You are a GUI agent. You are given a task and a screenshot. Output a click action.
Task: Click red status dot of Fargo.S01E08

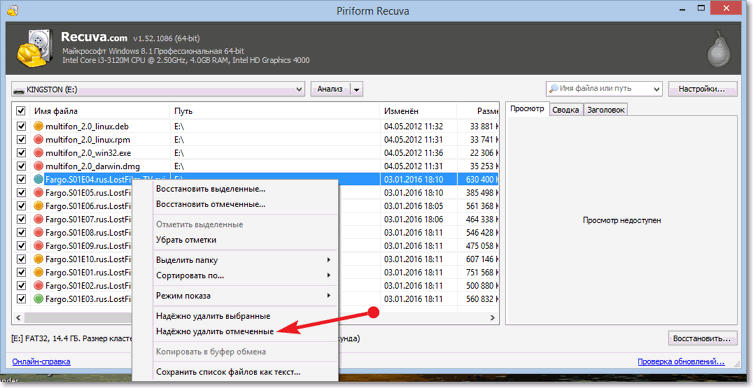38,232
